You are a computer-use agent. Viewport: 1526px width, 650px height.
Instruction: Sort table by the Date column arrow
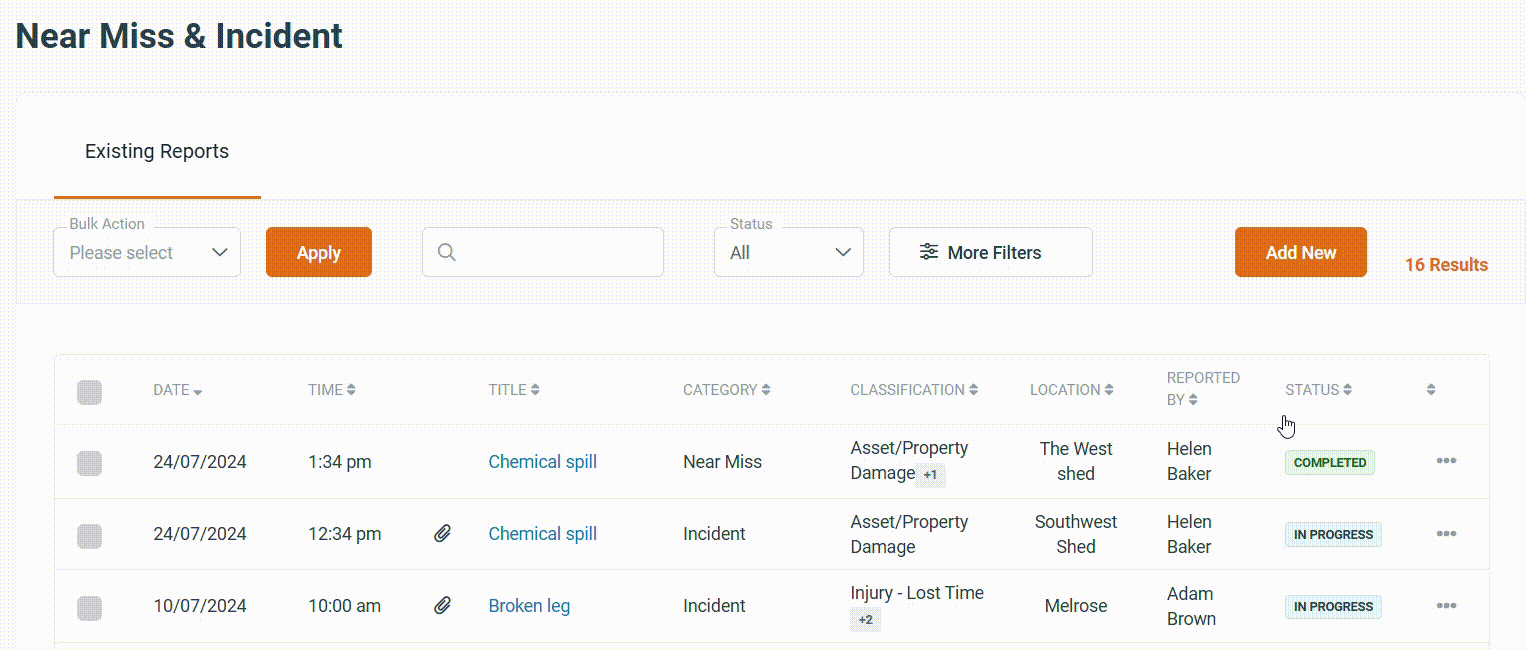197,391
